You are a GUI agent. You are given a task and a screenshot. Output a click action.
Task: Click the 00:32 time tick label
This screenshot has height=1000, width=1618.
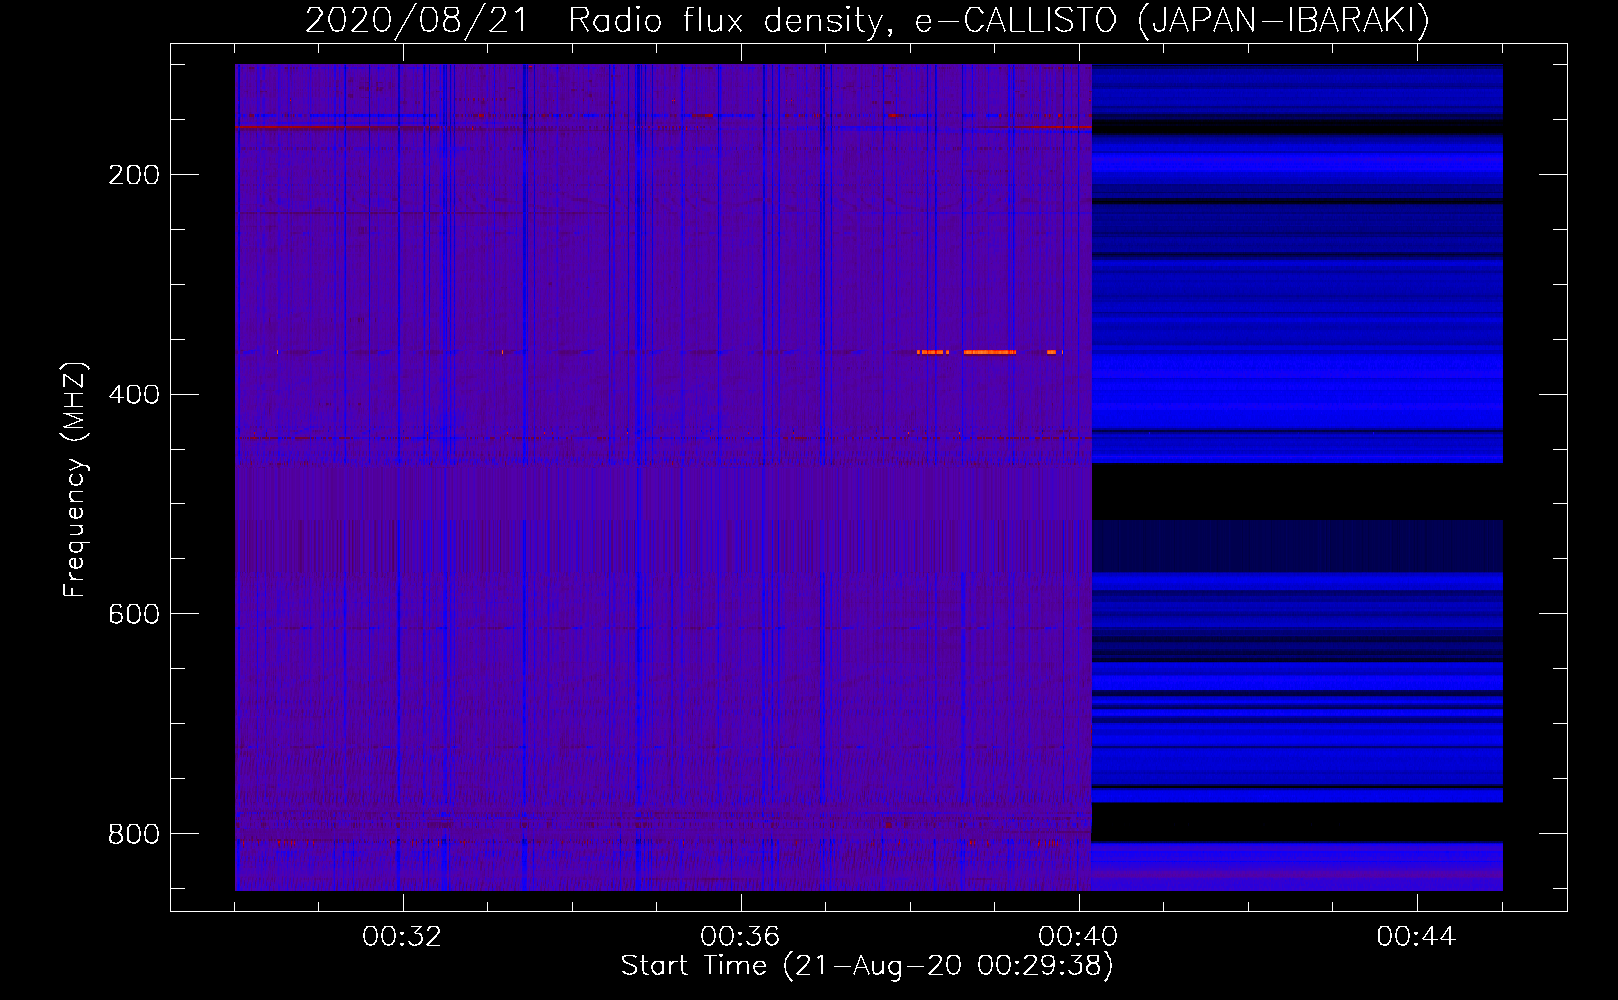coord(402,937)
